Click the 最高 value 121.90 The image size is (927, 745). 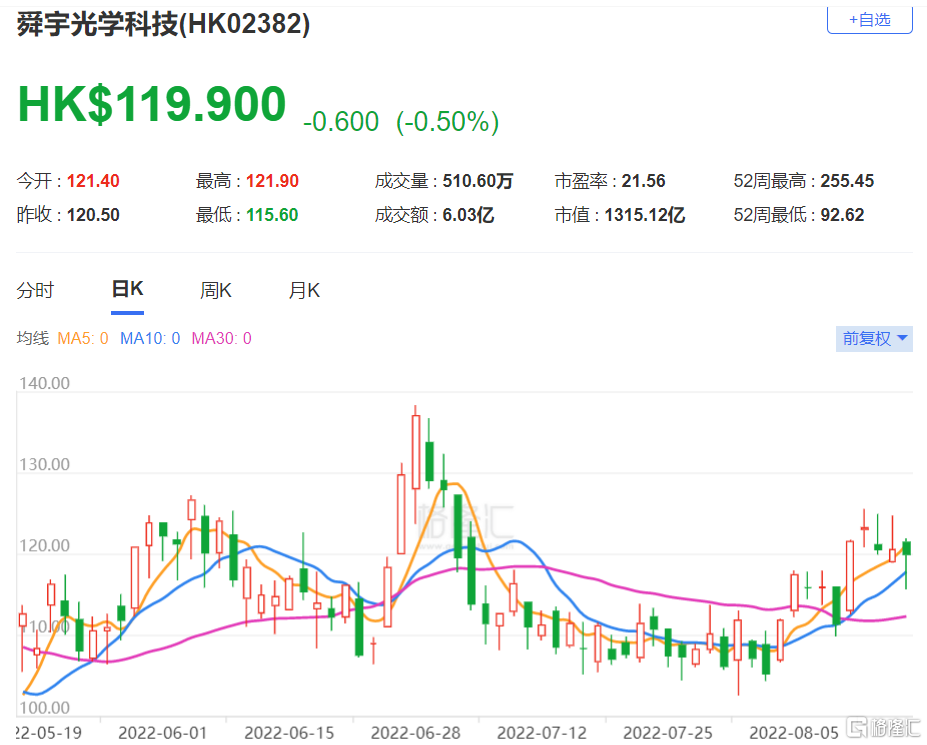tap(273, 181)
